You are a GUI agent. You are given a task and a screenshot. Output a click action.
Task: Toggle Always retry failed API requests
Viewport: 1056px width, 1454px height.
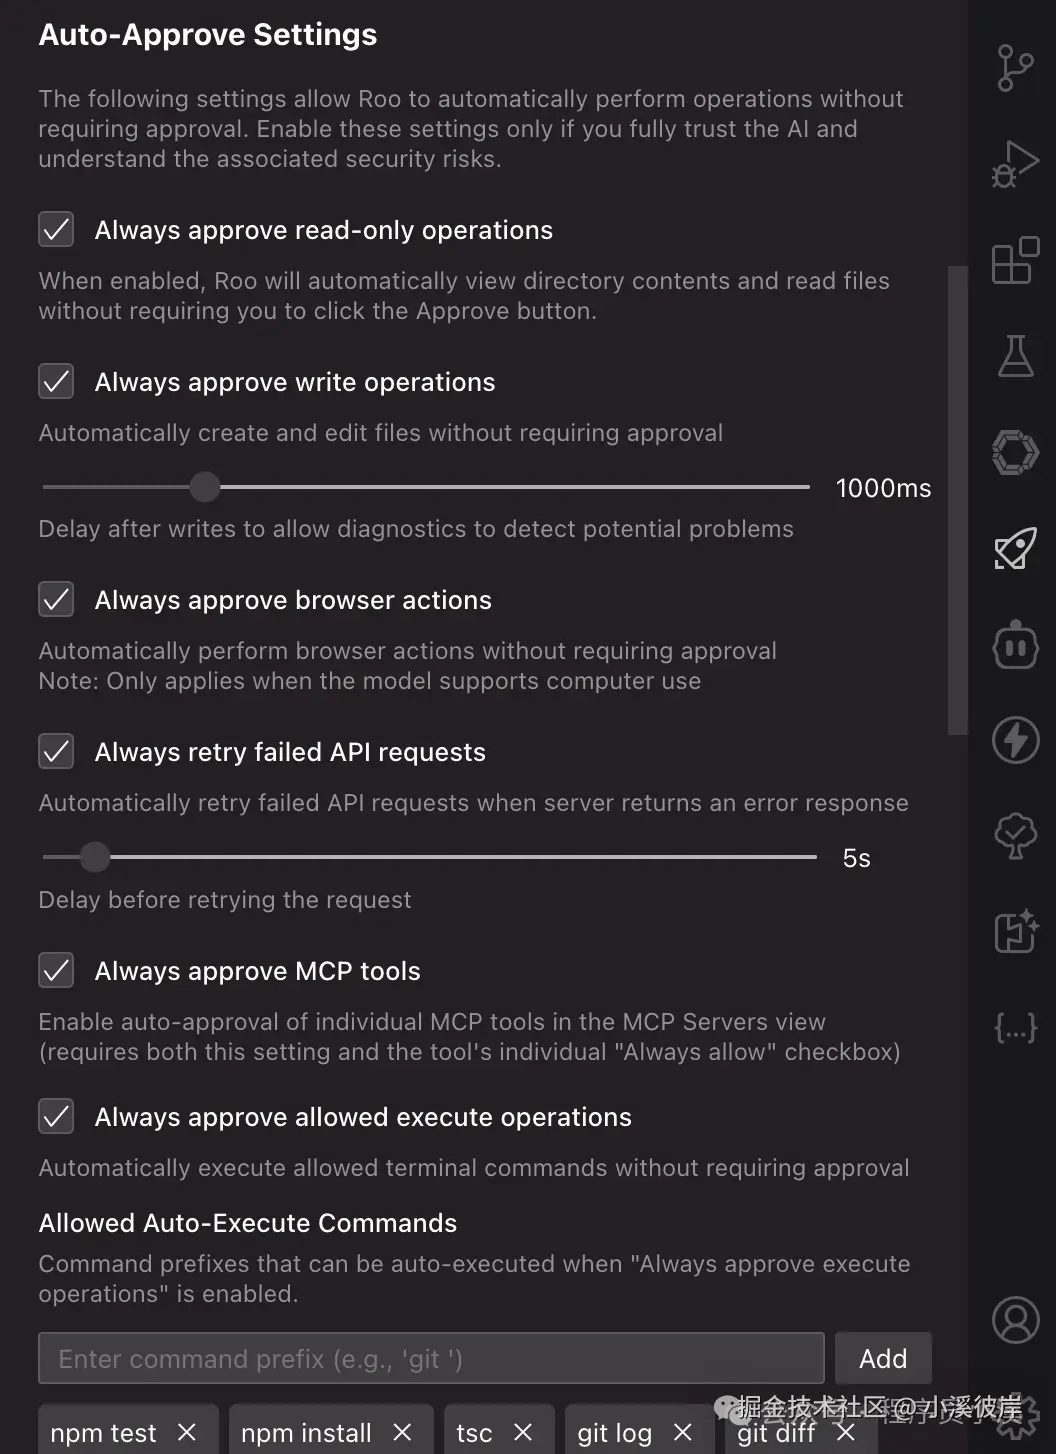[x=56, y=751]
